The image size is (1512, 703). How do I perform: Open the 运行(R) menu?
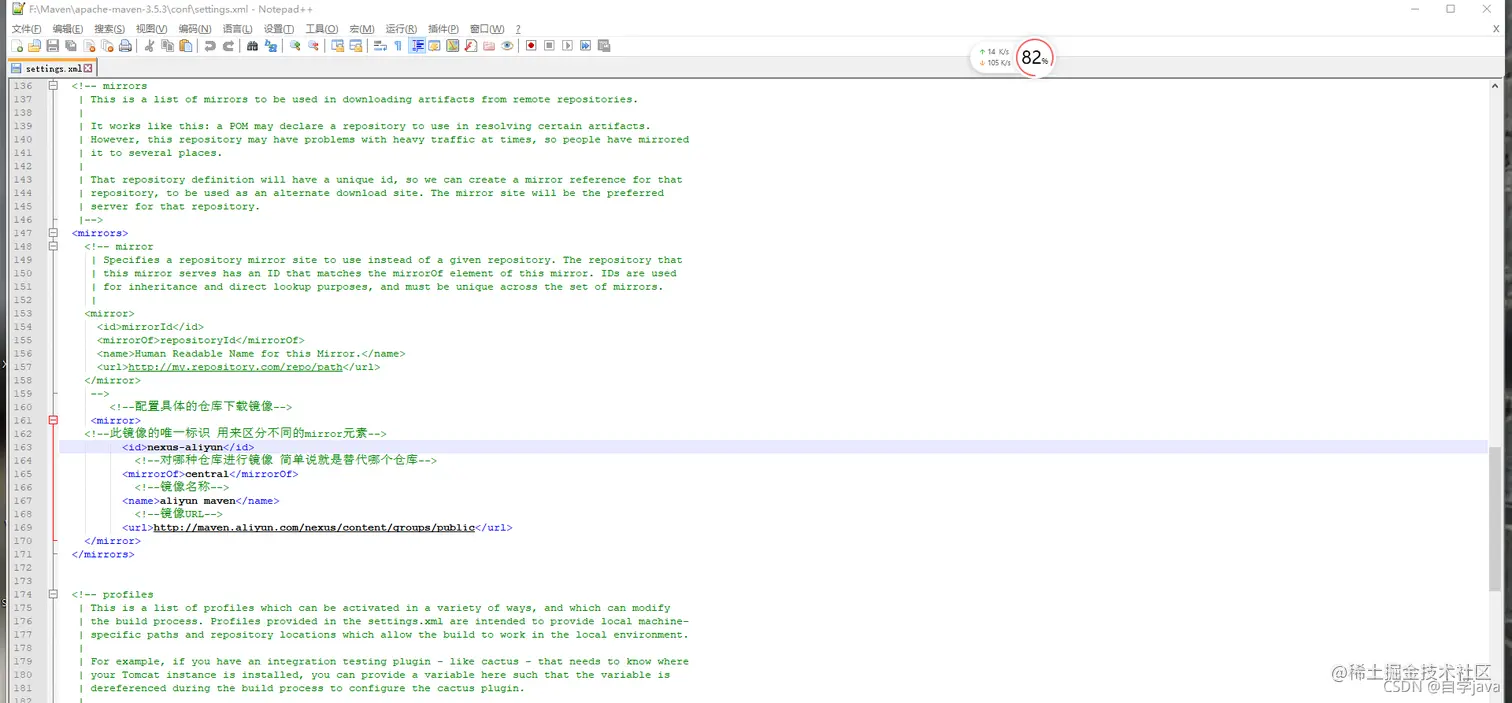tap(401, 29)
